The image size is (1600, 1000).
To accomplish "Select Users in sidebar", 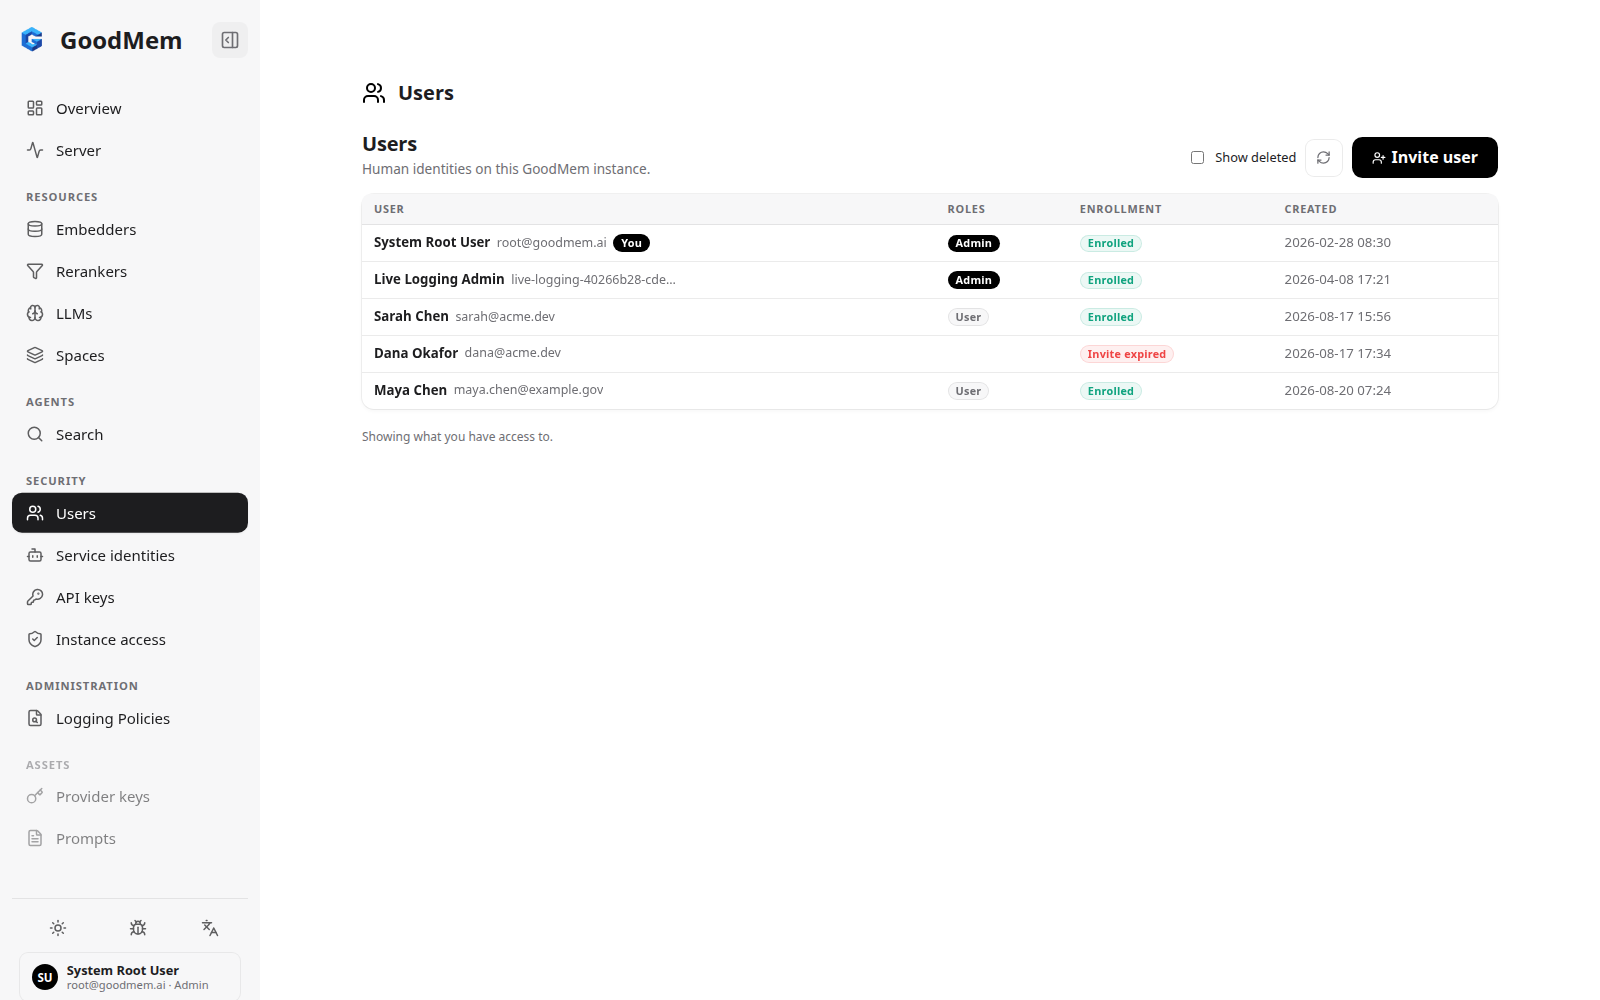I will tap(130, 513).
